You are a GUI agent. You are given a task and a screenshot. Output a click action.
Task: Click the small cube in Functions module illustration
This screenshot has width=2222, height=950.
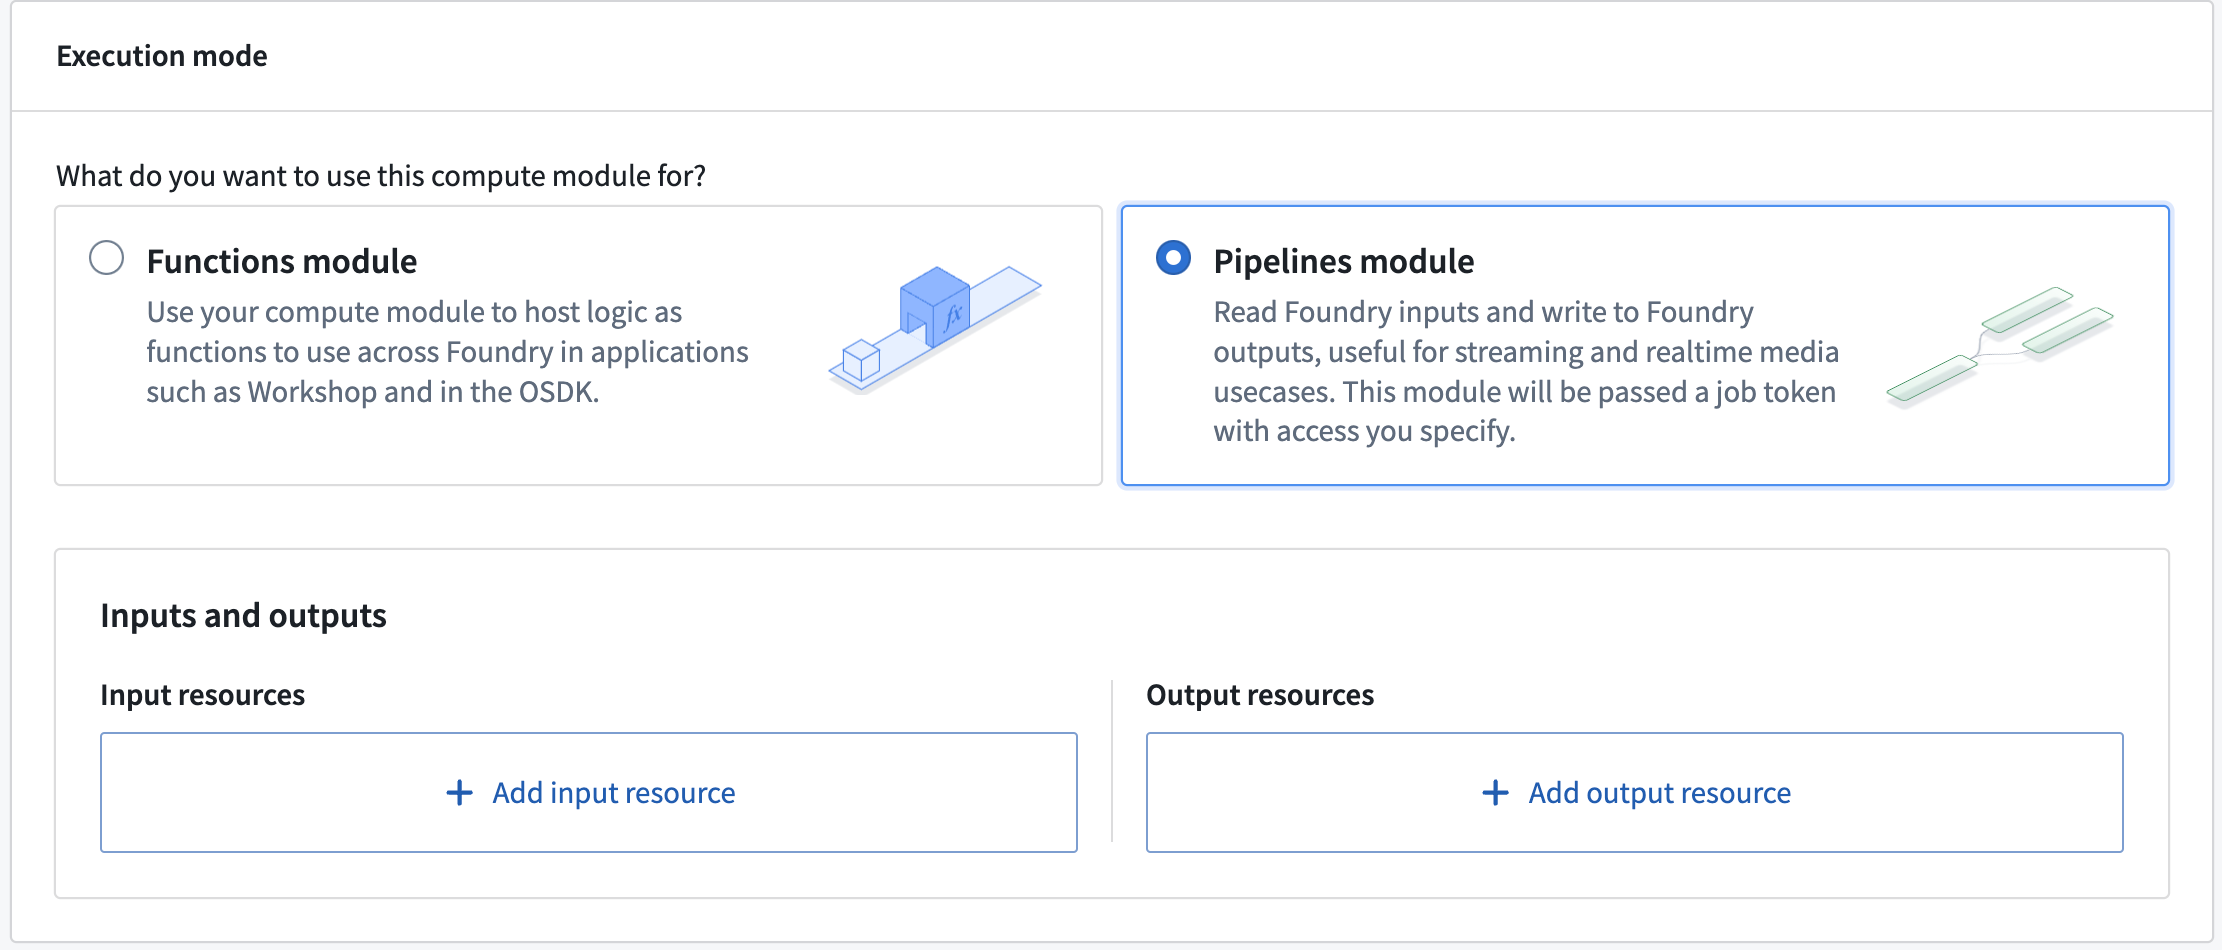[860, 360]
